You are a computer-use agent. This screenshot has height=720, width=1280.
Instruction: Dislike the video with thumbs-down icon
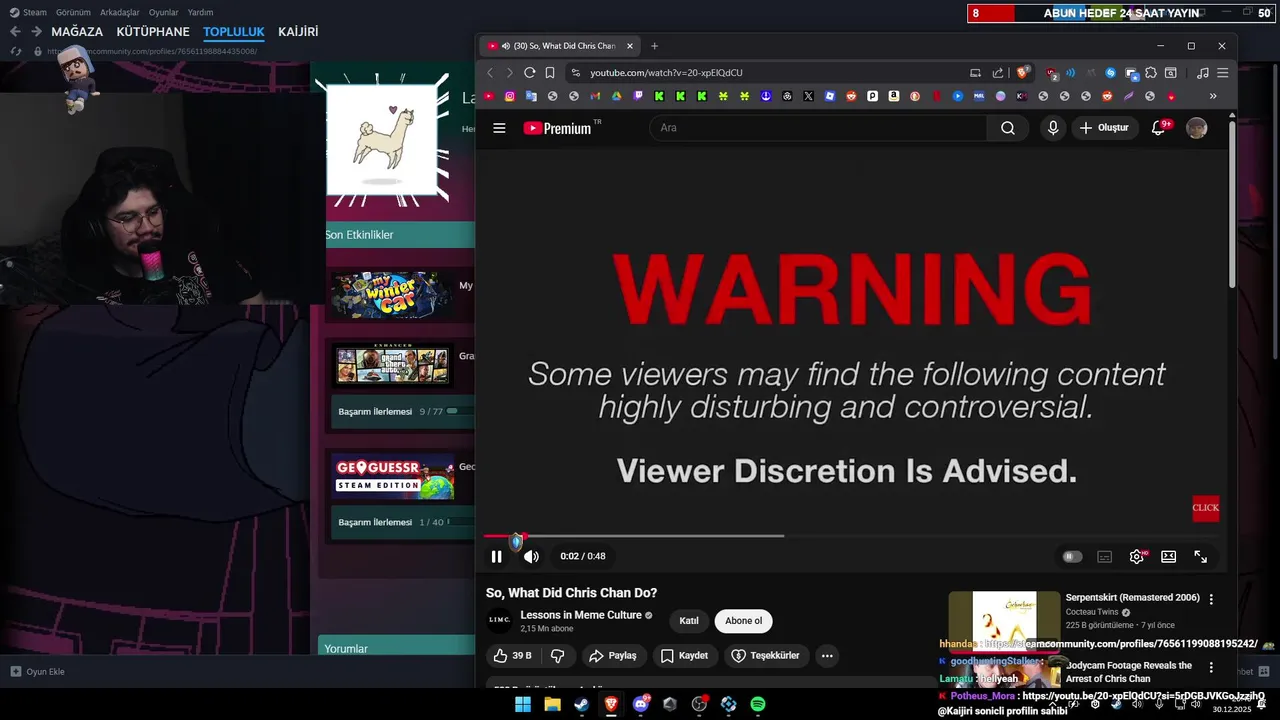pos(558,656)
